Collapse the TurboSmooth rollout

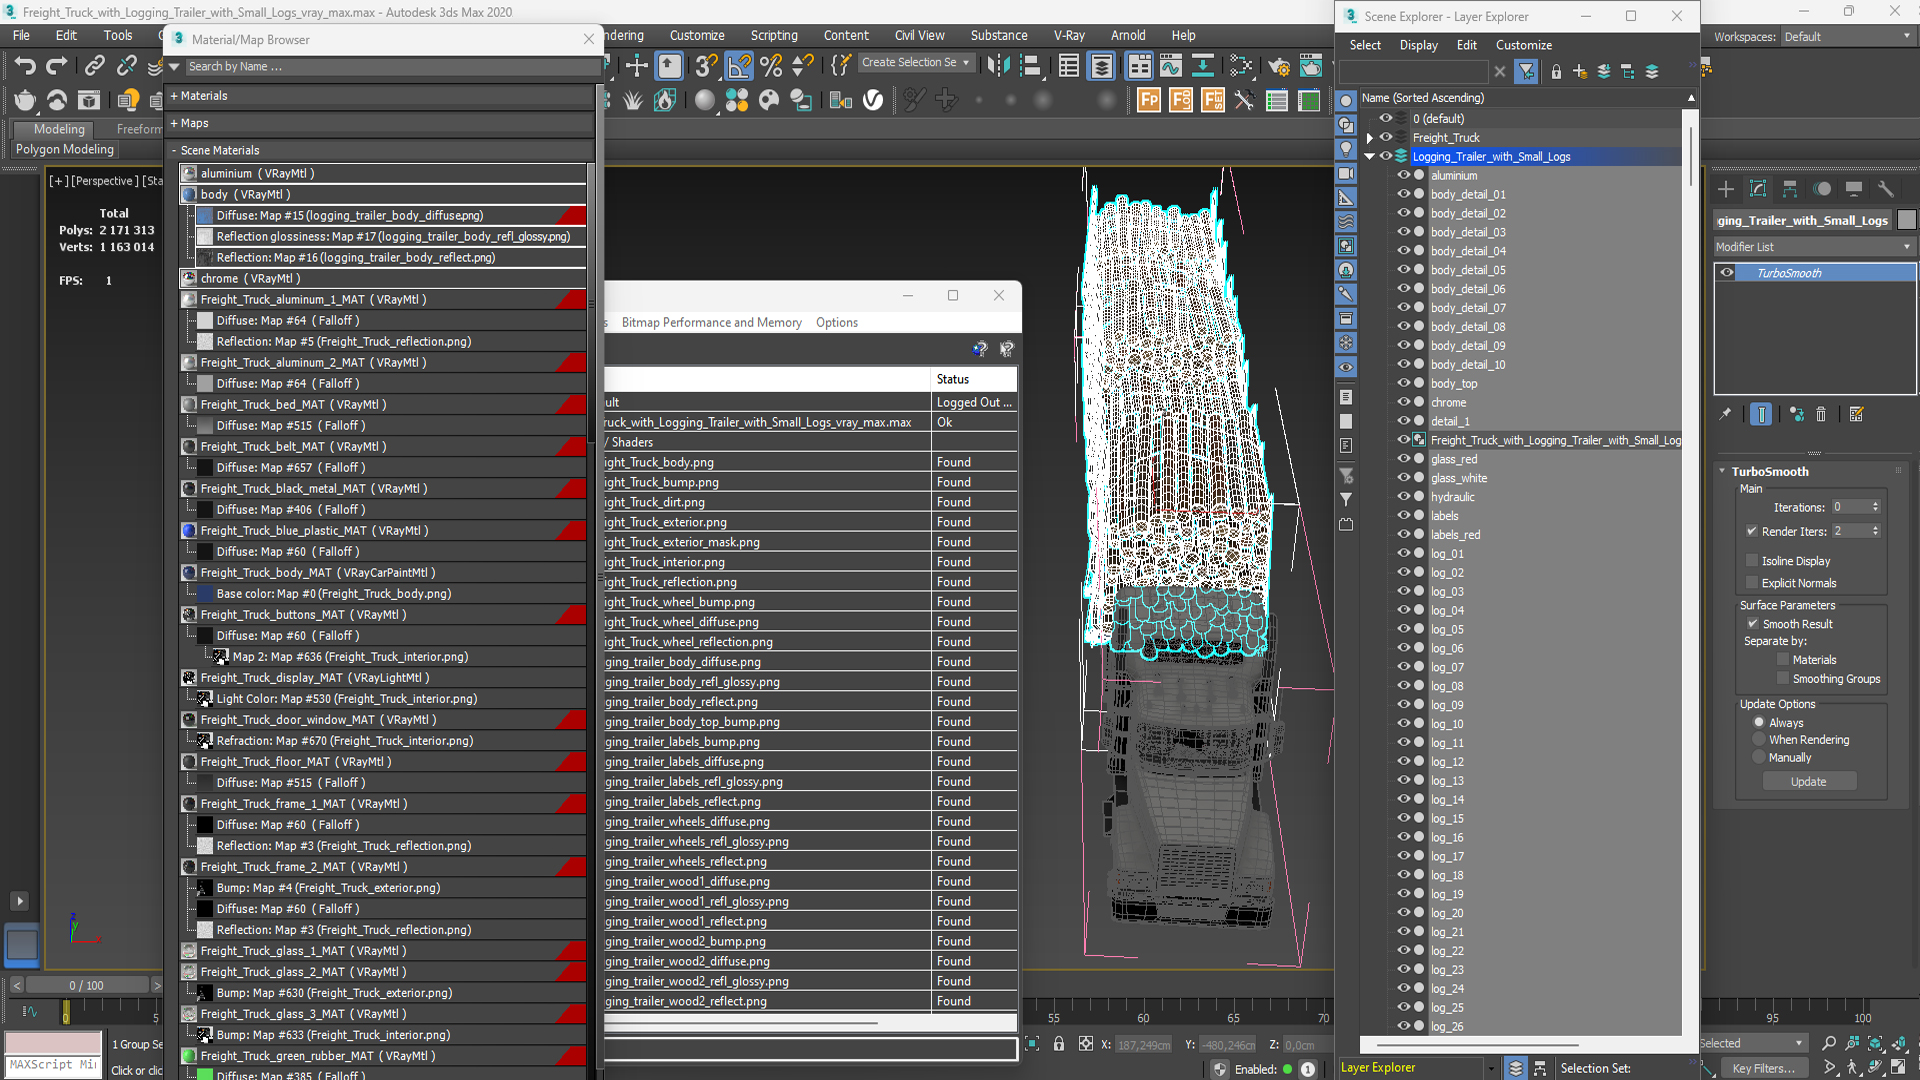click(1723, 471)
